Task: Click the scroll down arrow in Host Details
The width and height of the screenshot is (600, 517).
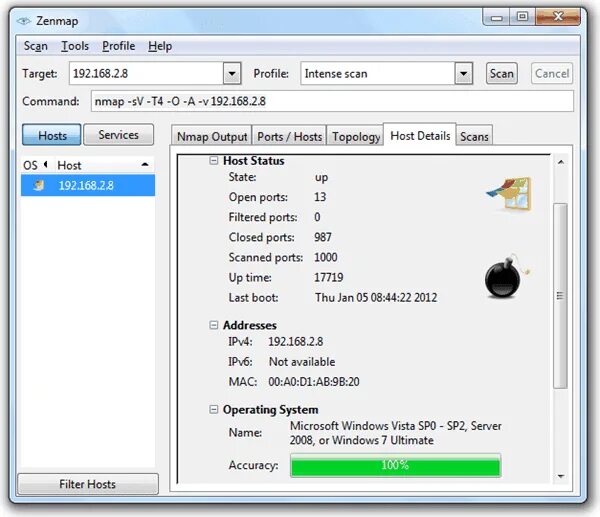Action: click(x=561, y=476)
